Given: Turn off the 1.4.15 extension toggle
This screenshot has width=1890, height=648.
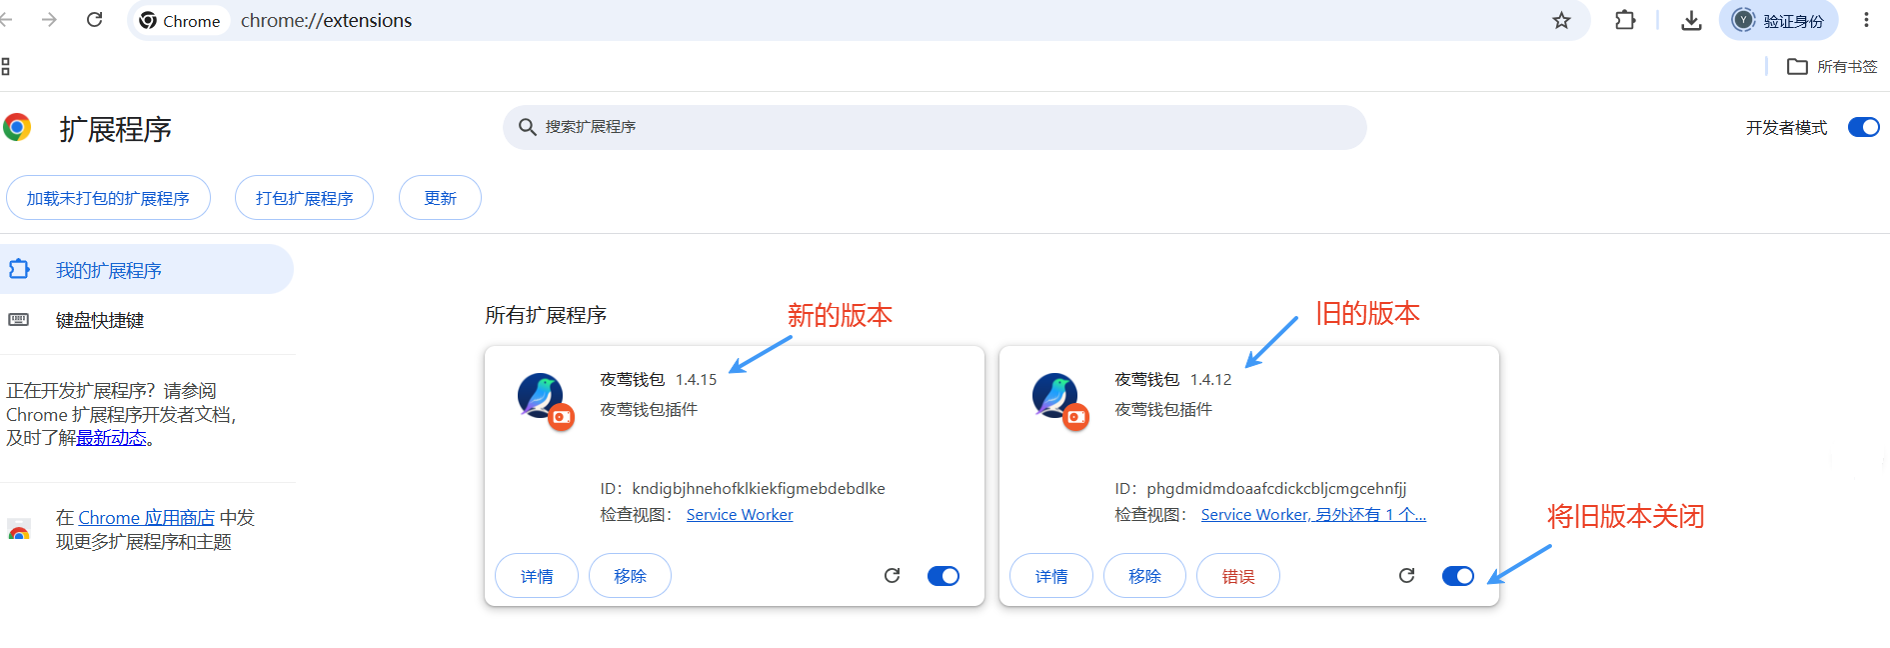Looking at the screenshot, I should (943, 576).
